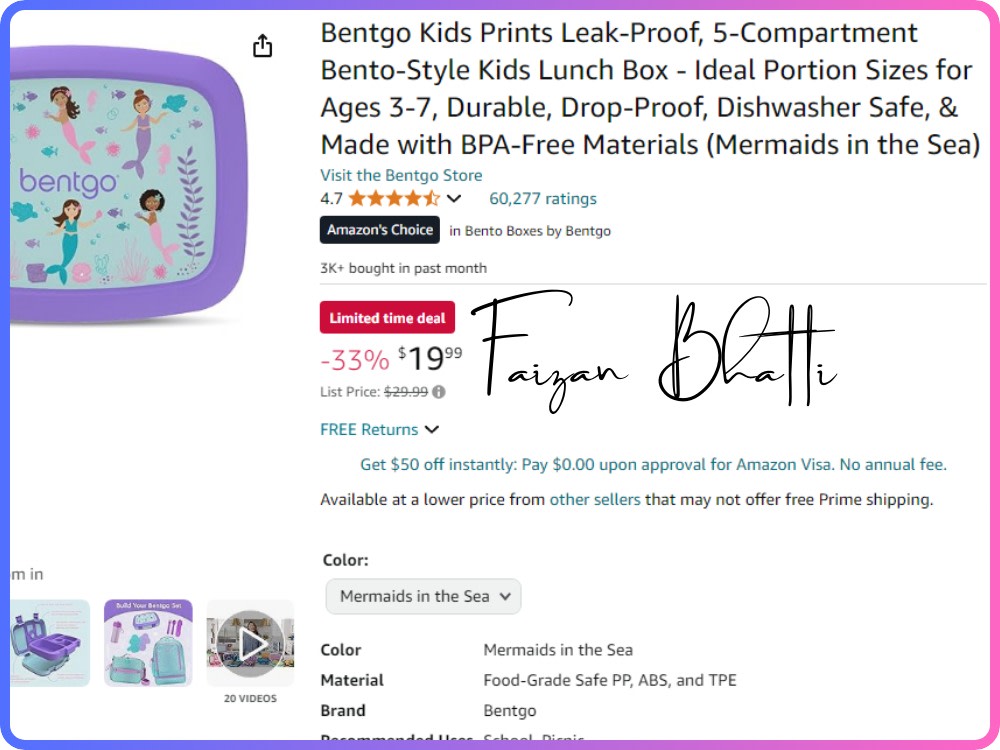Expand the FREE Returns chevron
The image size is (1000, 750).
coord(432,429)
